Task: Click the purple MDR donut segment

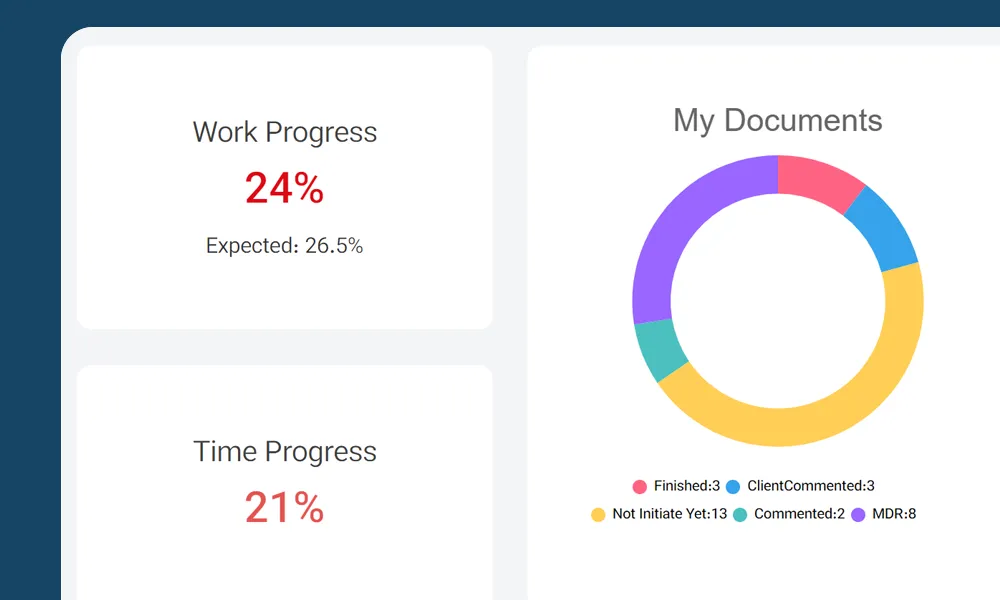Action: [x=680, y=230]
